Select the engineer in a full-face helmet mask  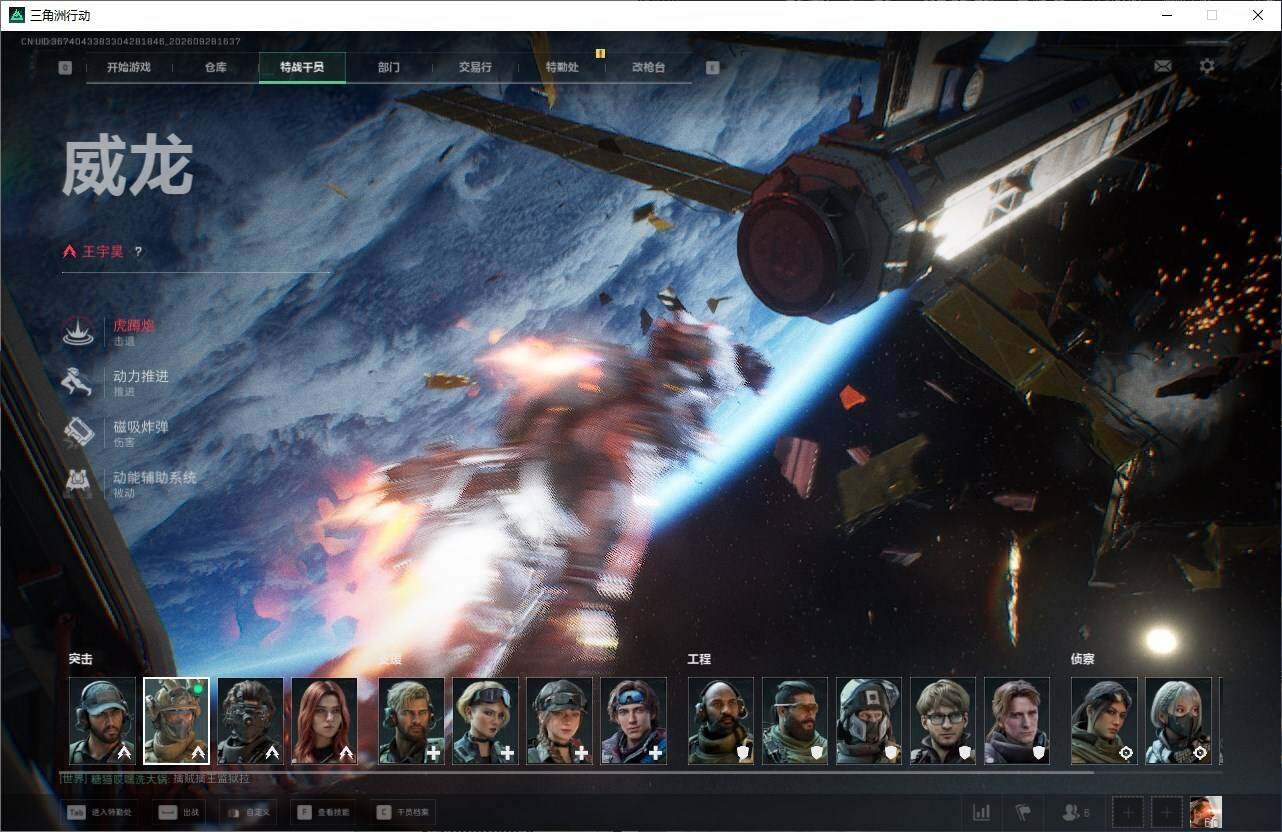pos(869,721)
